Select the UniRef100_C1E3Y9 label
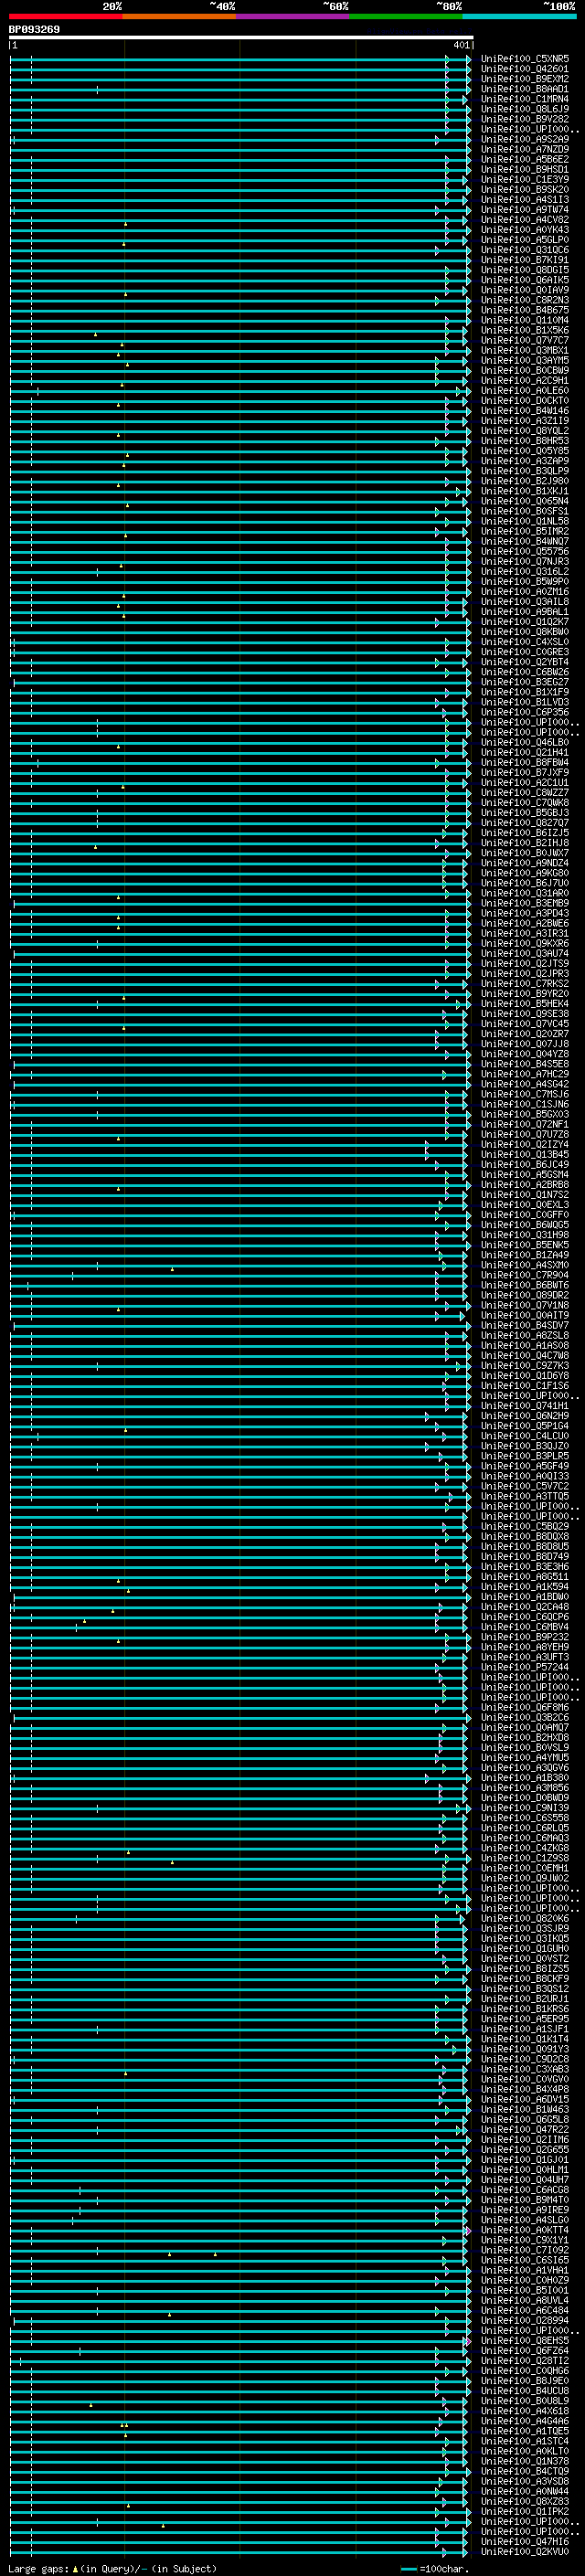This screenshot has height=2576, width=585. pyautogui.click(x=525, y=179)
